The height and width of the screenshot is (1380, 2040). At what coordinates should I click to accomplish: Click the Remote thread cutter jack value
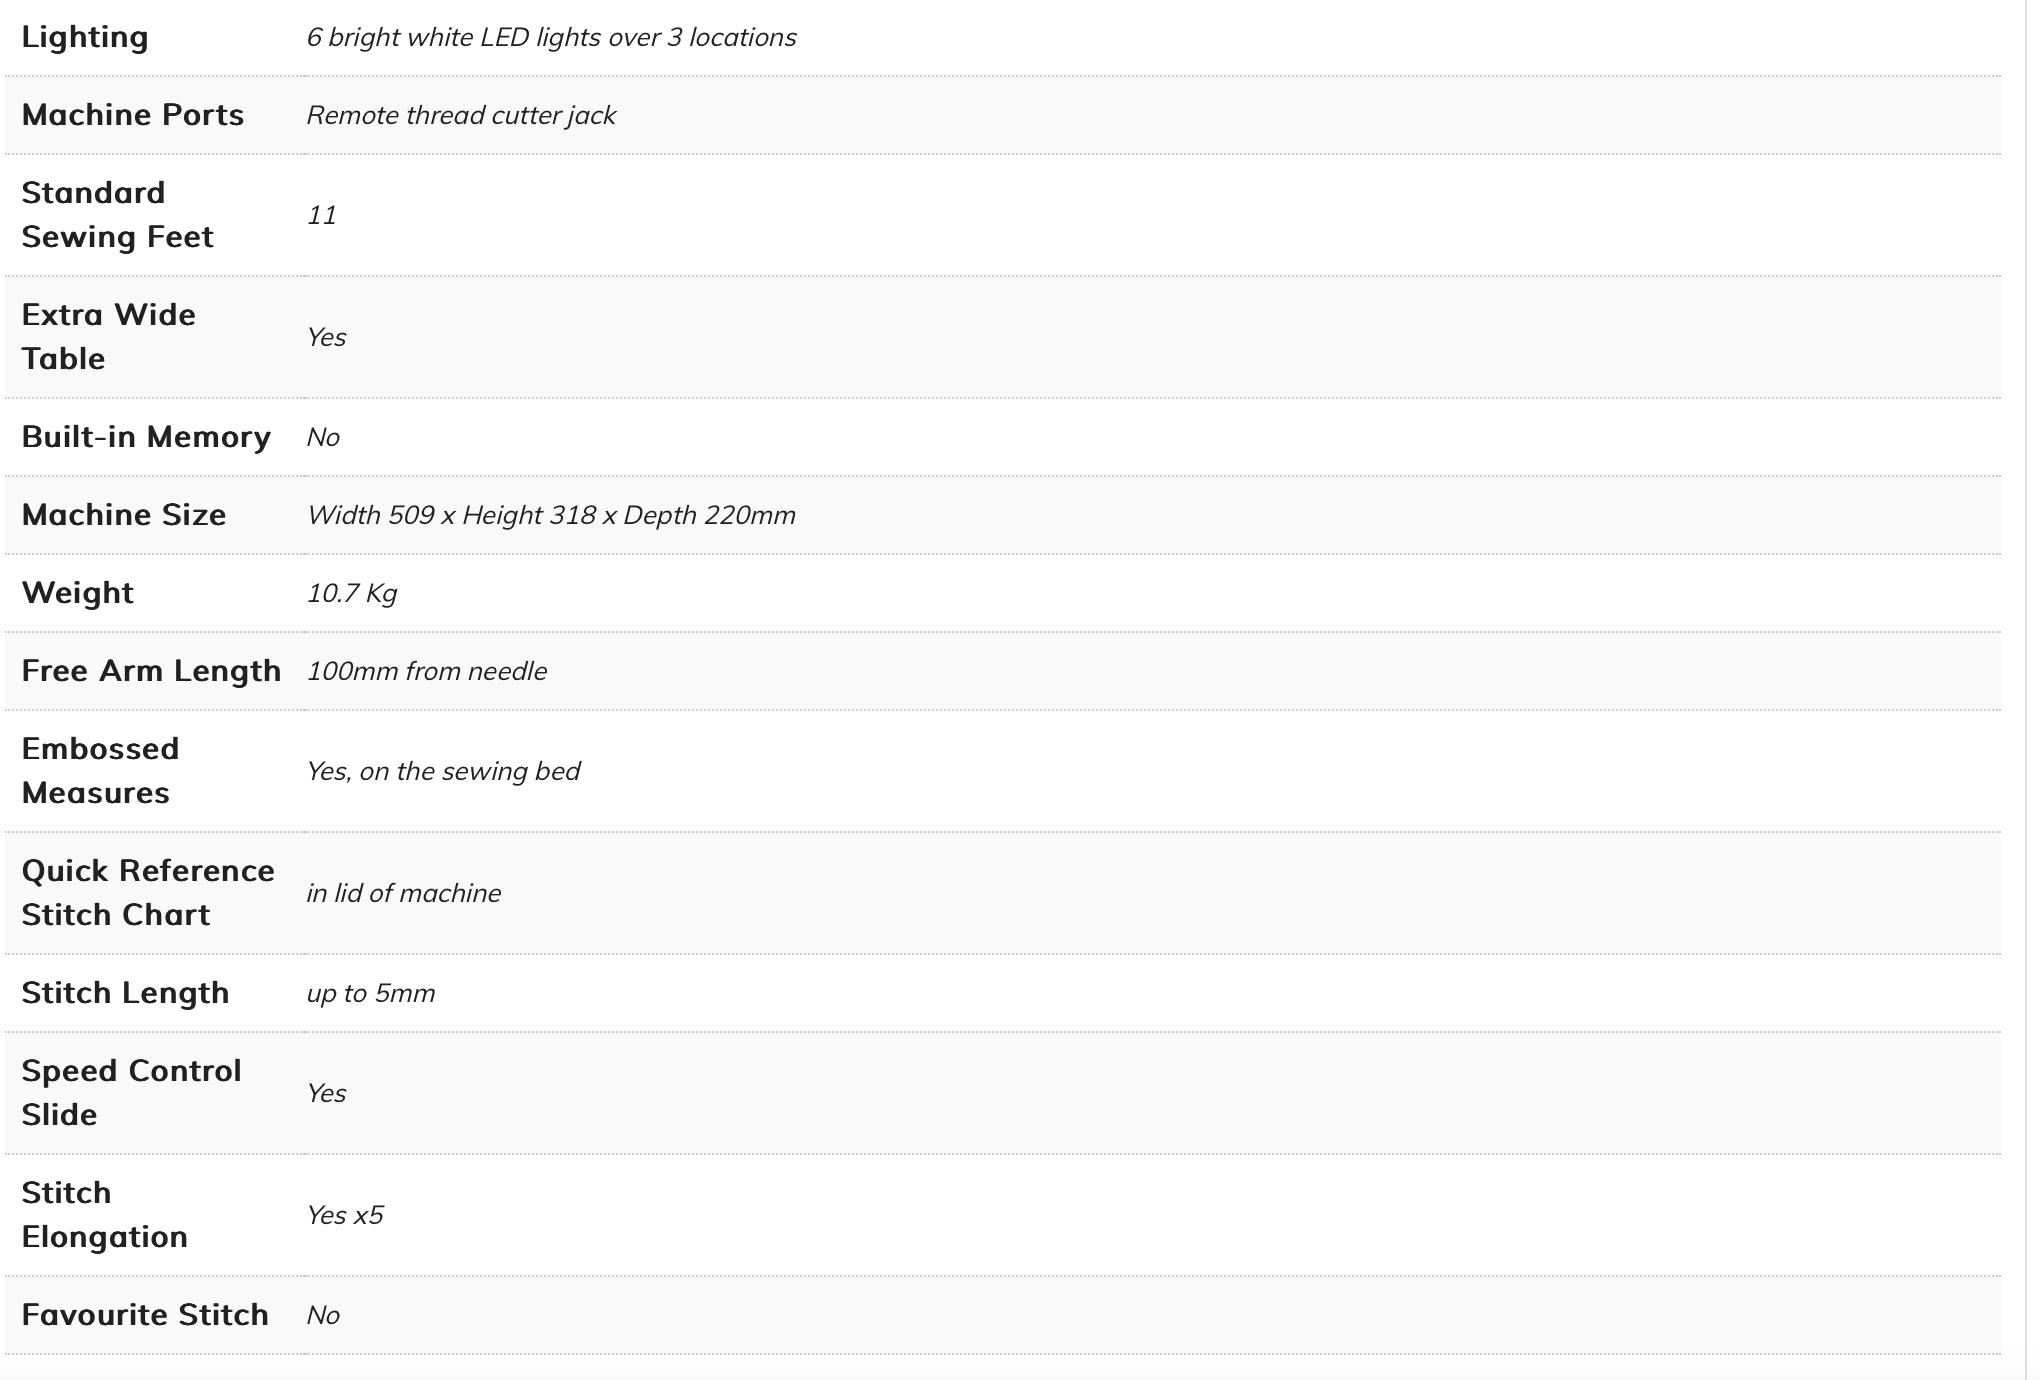[461, 115]
